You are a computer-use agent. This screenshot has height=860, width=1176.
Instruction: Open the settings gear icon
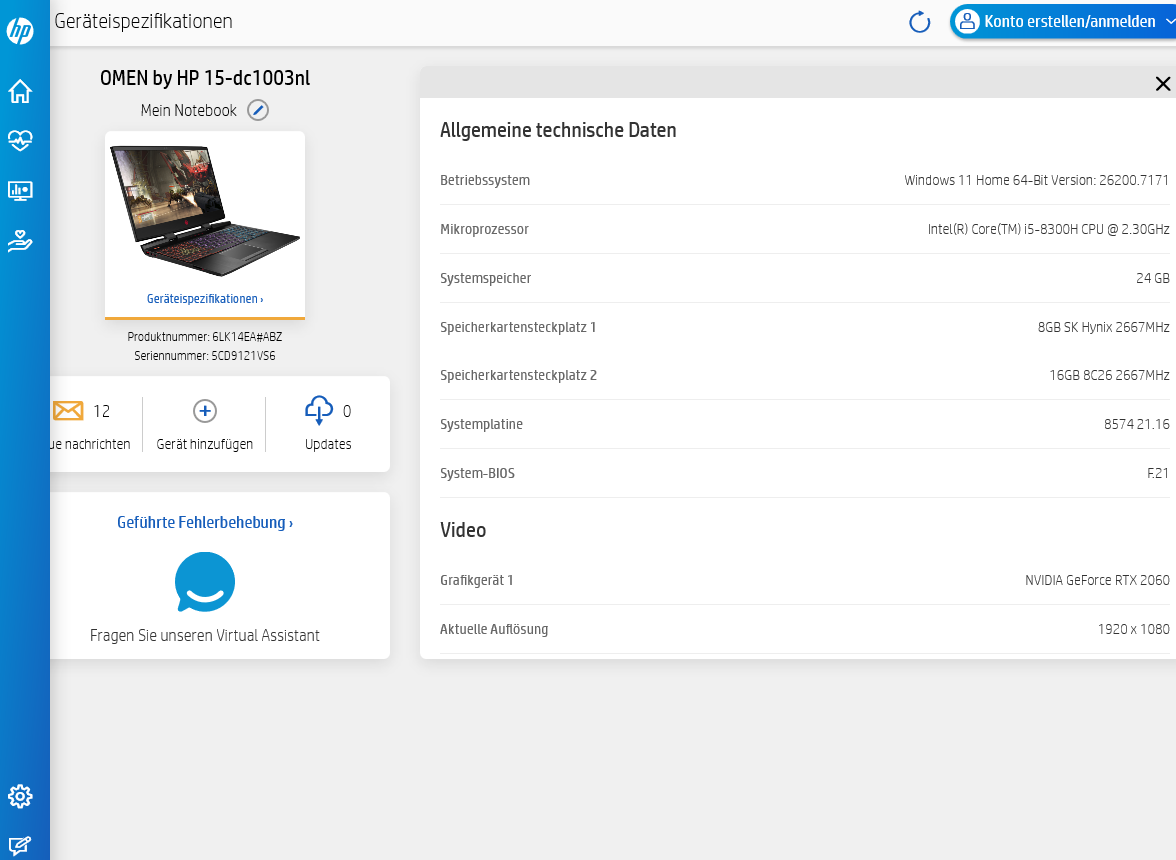click(20, 796)
